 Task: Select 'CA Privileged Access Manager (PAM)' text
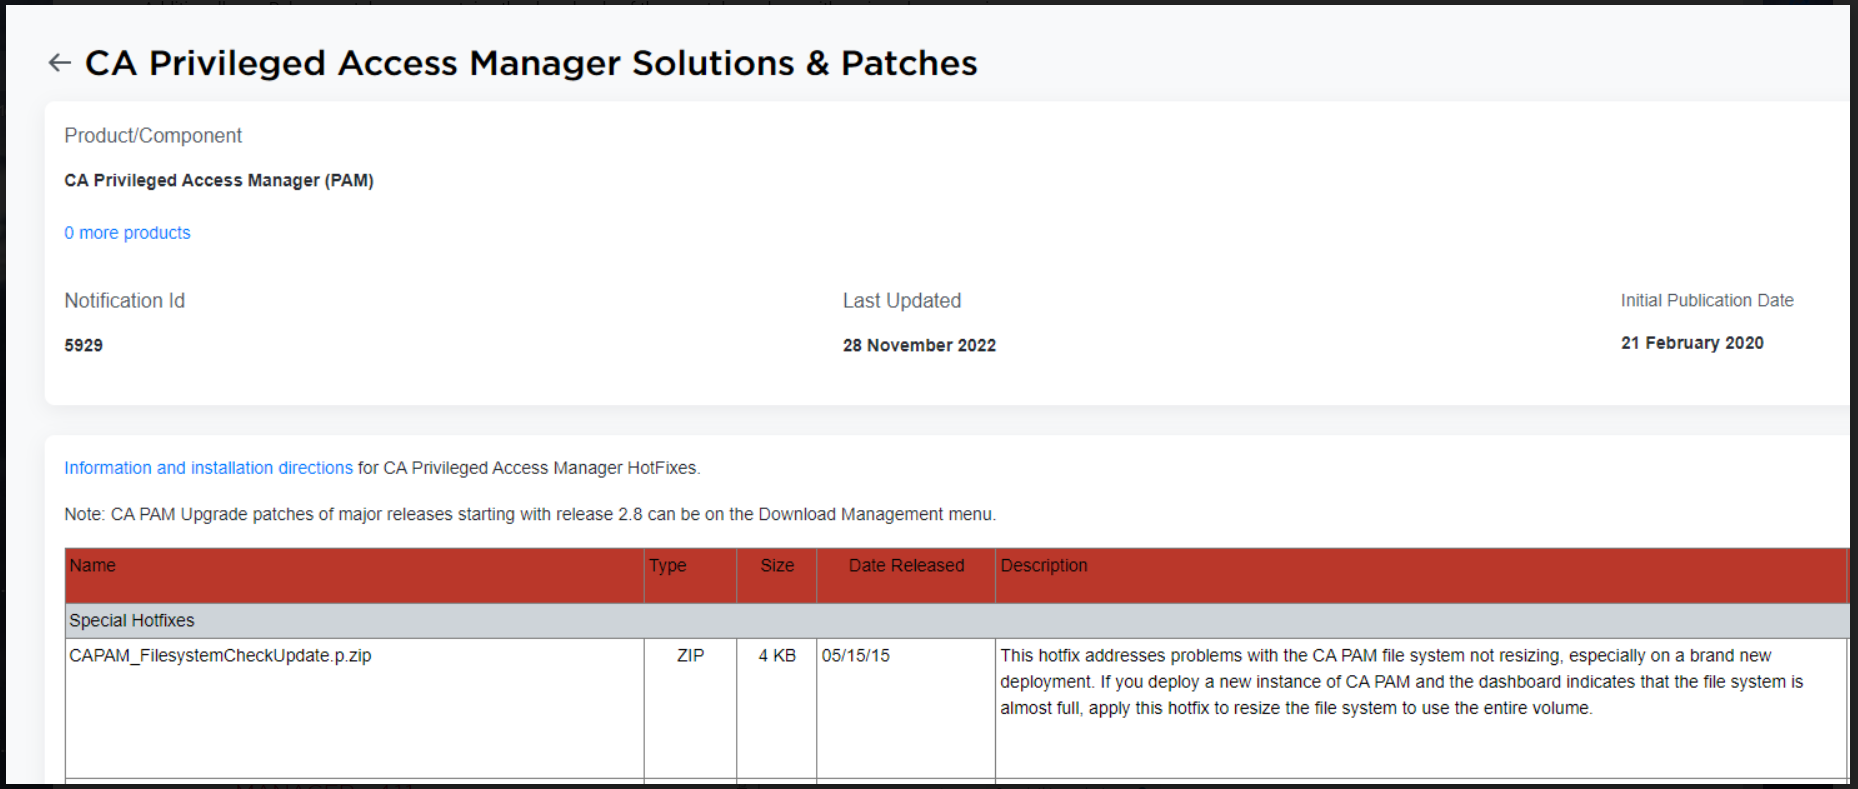(x=219, y=181)
